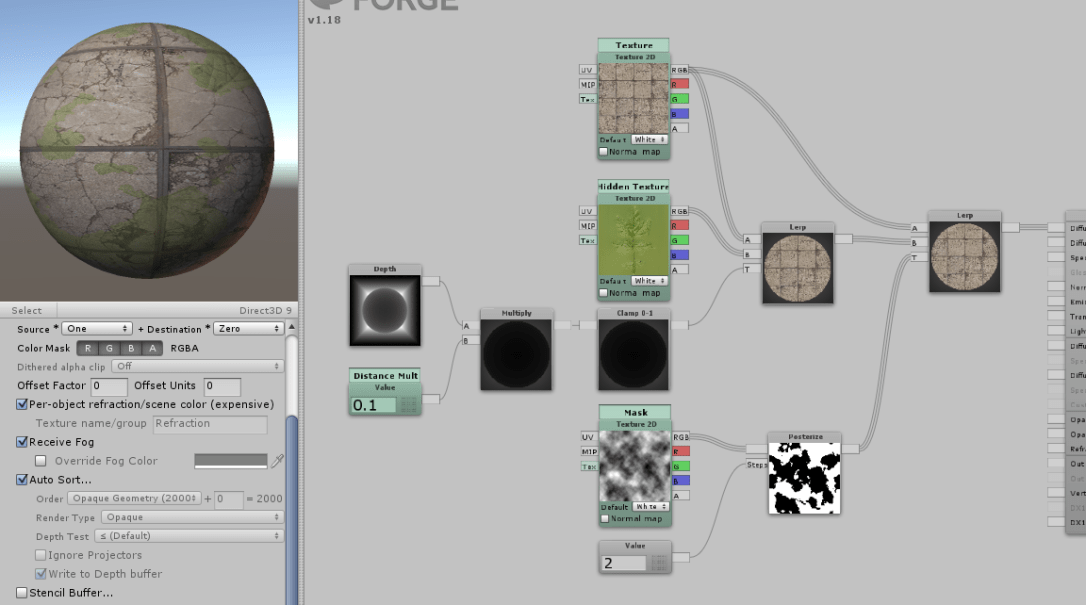Toggle the A channel in Color Mask
Screen dimensions: 1086x605
[x=152, y=348]
